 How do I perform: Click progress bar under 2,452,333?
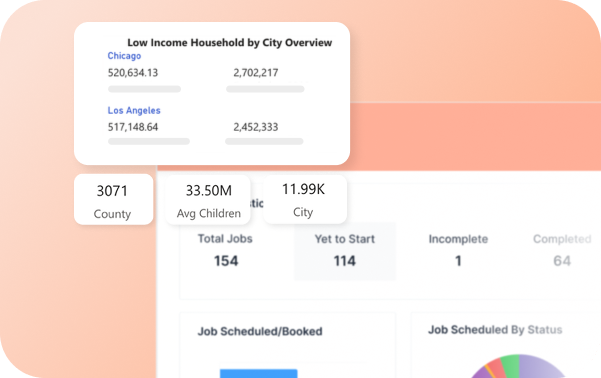click(x=264, y=141)
